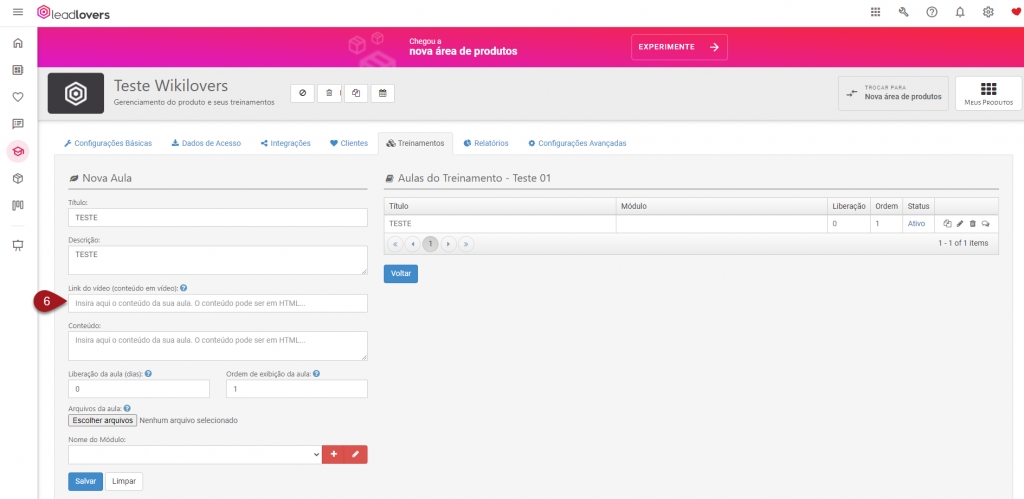Image resolution: width=1024 pixels, height=499 pixels.
Task: Click the pencil edit icon in the TESTE row
Action: (960, 224)
